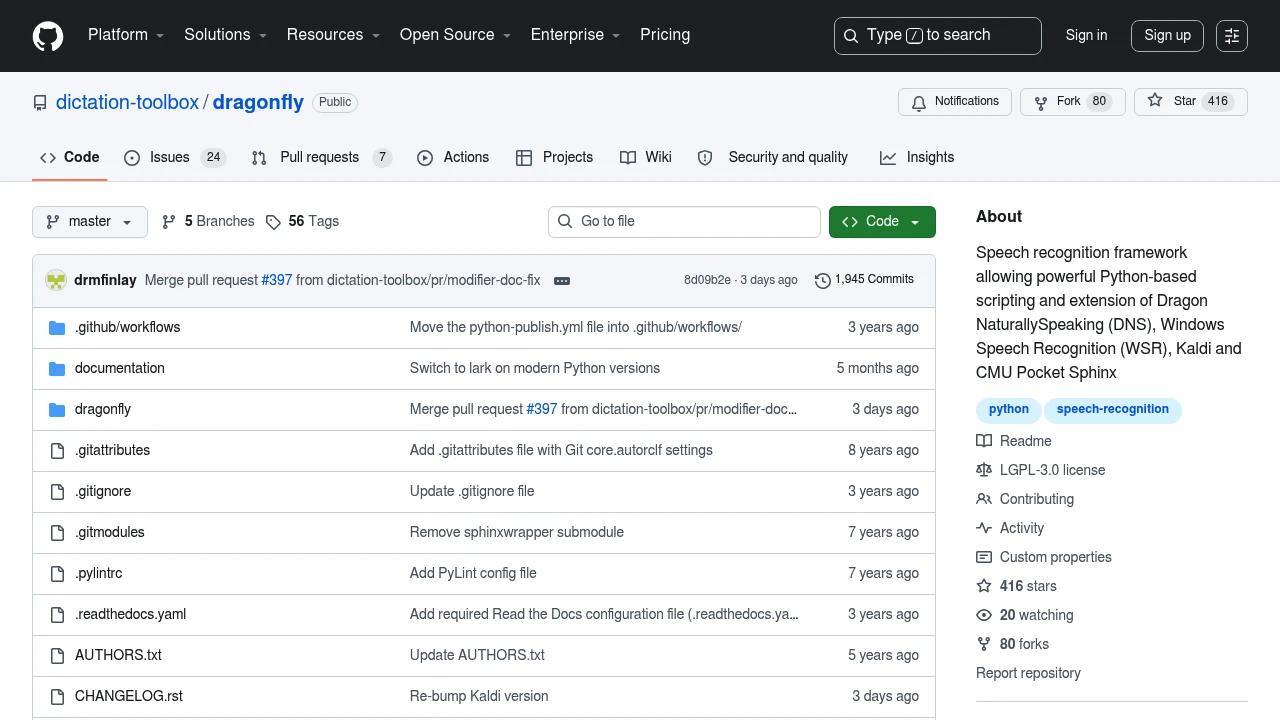Open the dictation-toolbox owner link

[127, 102]
